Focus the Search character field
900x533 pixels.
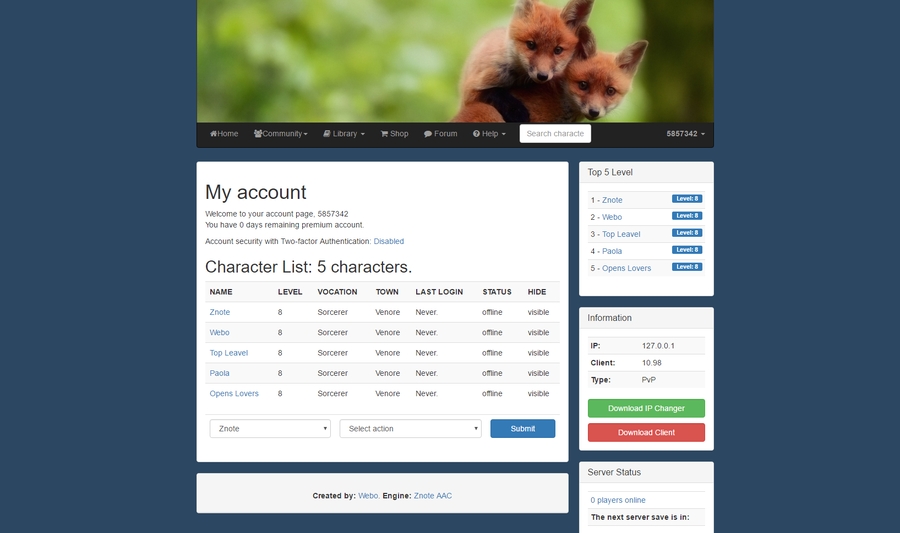[555, 134]
